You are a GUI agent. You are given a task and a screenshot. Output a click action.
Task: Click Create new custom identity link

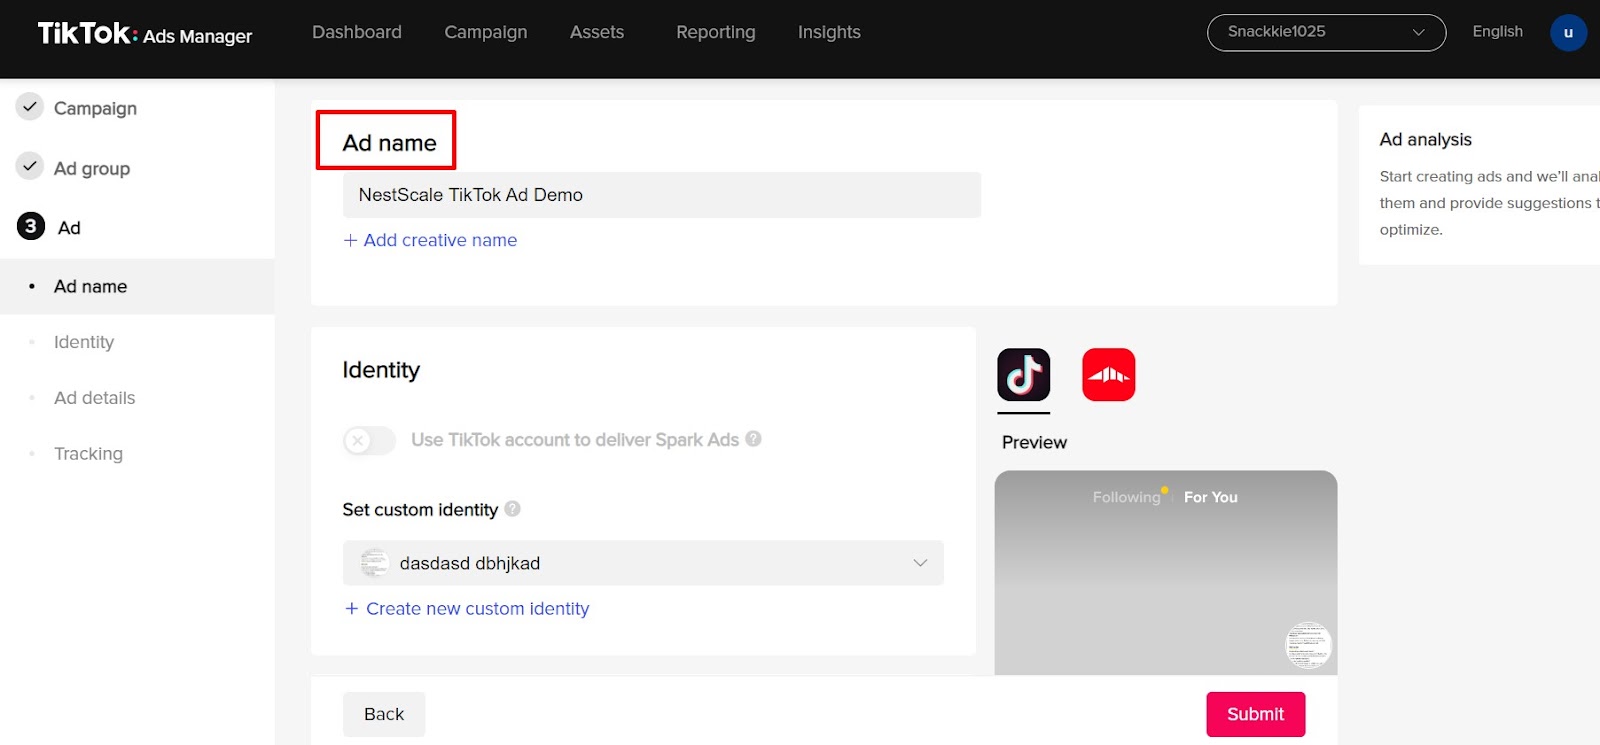click(x=467, y=608)
